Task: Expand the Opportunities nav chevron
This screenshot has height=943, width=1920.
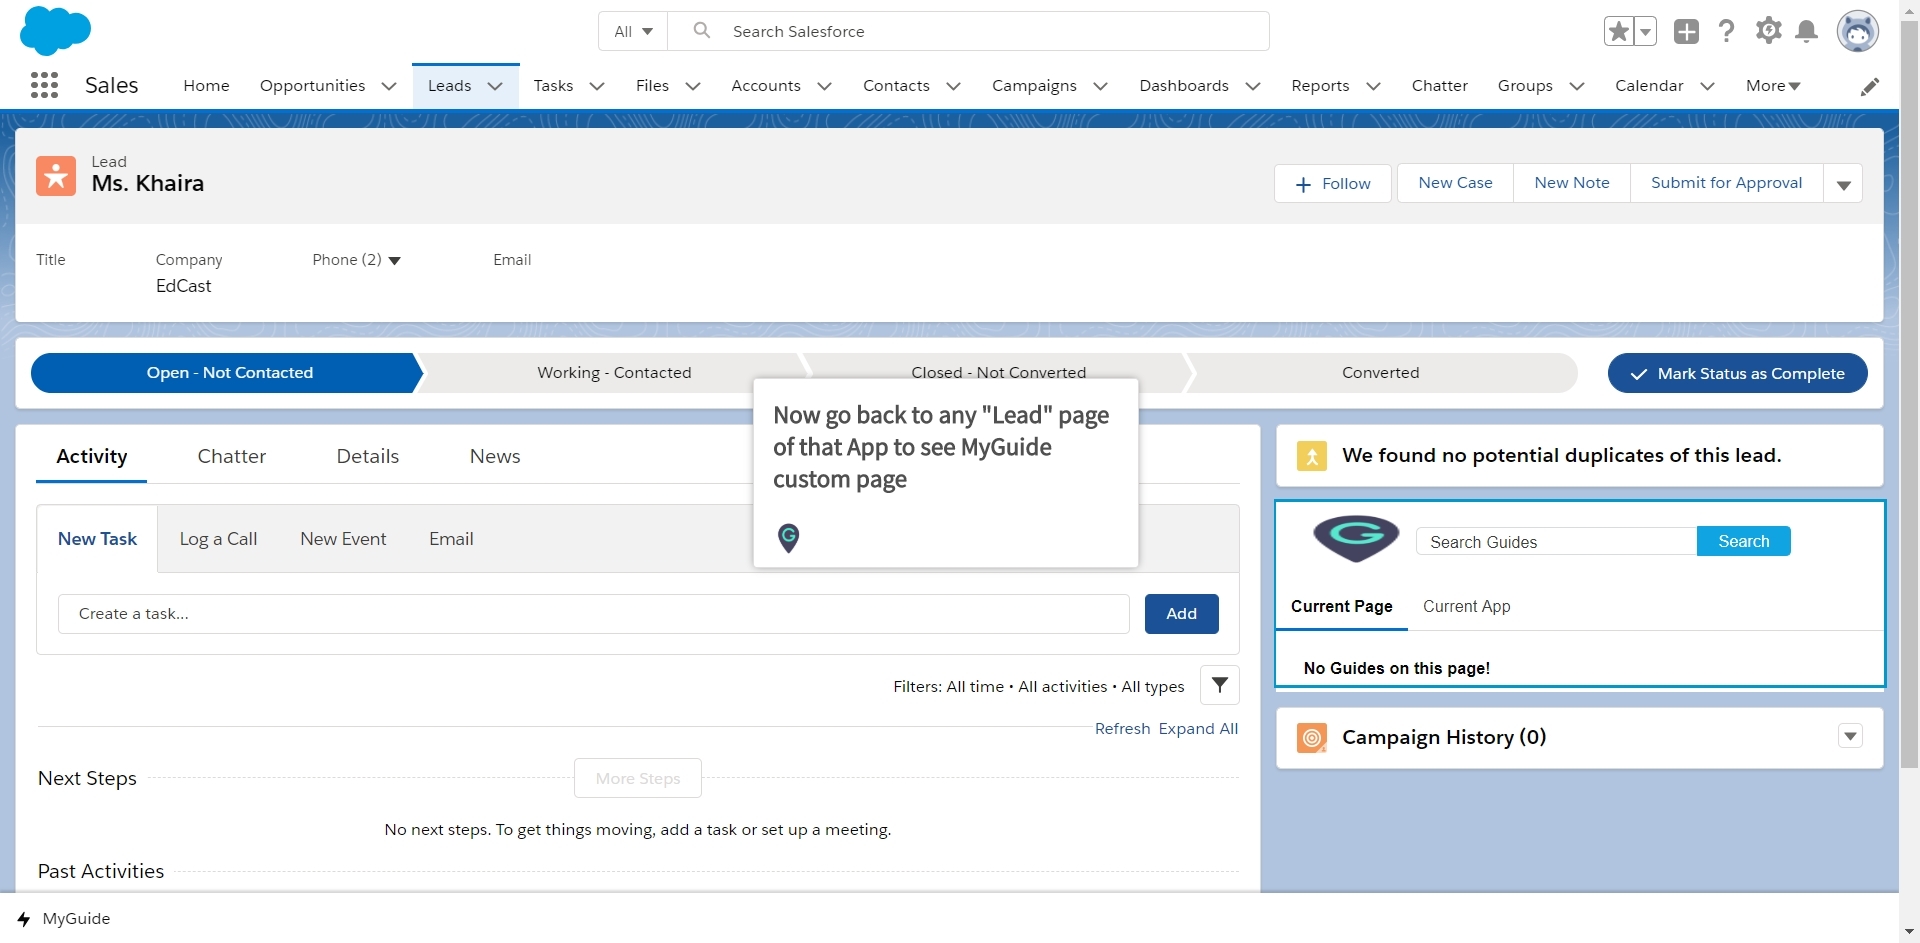Action: coord(389,86)
